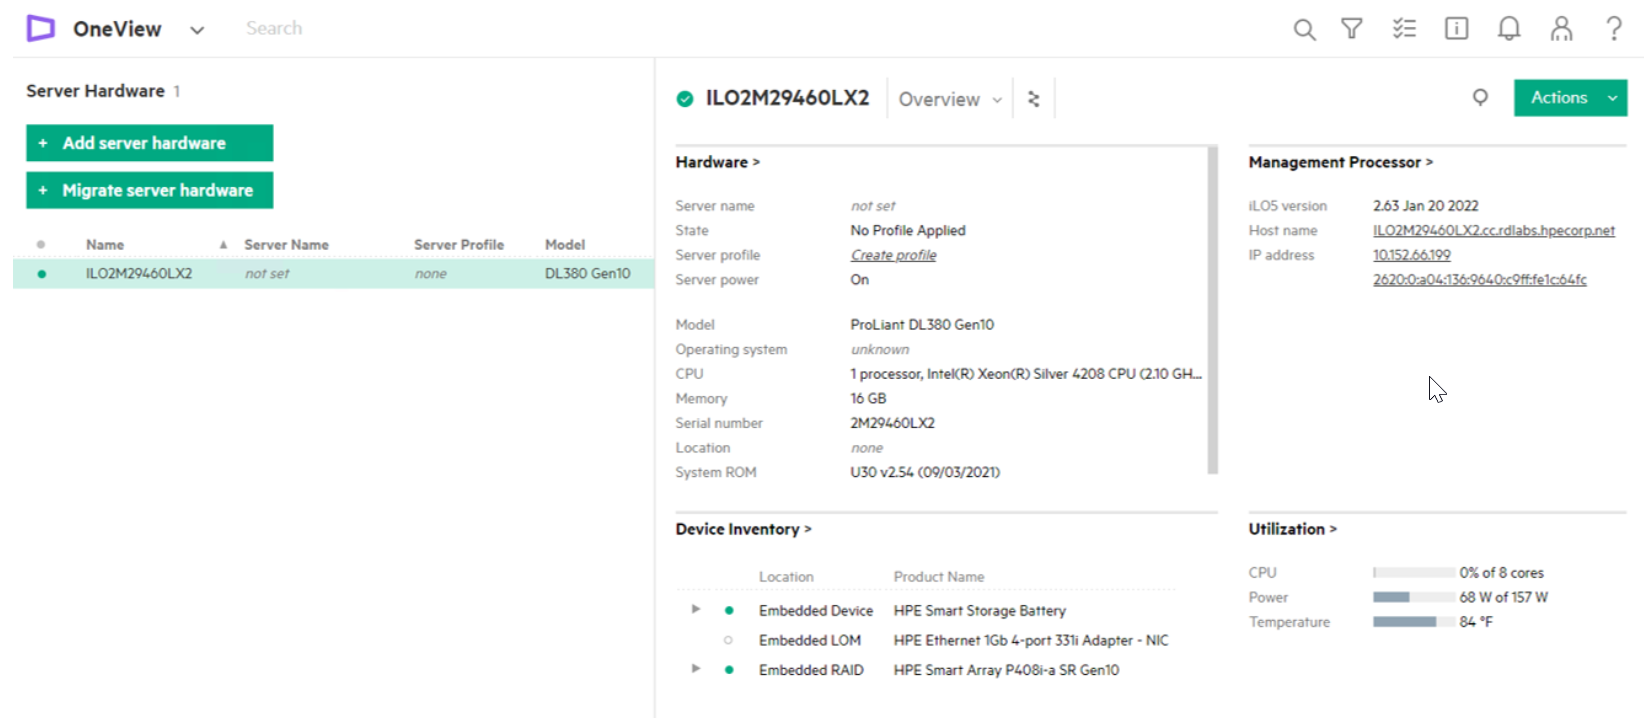The height and width of the screenshot is (718, 1651).
Task: Click the Temperature utilization bar
Action: (1414, 622)
